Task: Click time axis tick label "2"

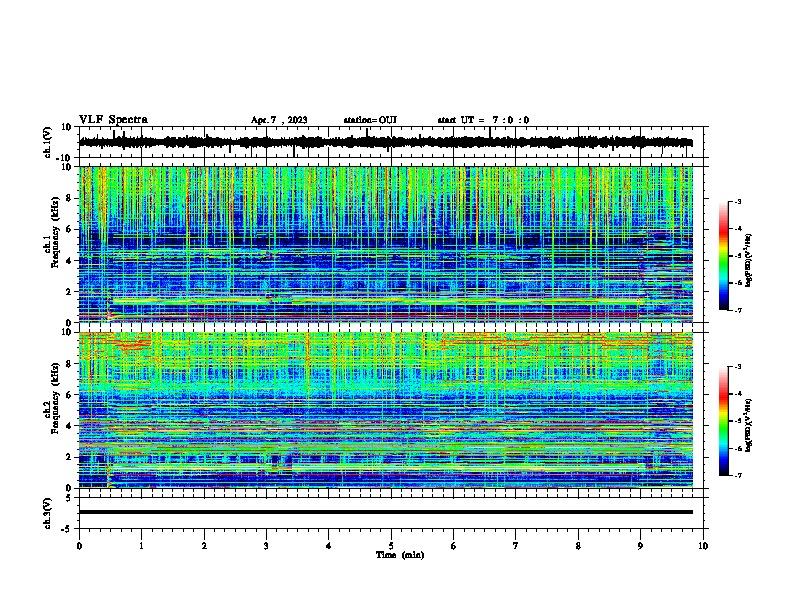Action: click(x=204, y=546)
